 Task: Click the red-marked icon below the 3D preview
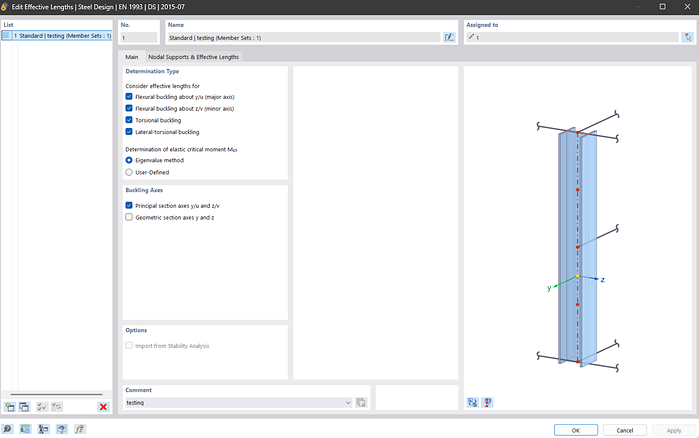point(488,402)
